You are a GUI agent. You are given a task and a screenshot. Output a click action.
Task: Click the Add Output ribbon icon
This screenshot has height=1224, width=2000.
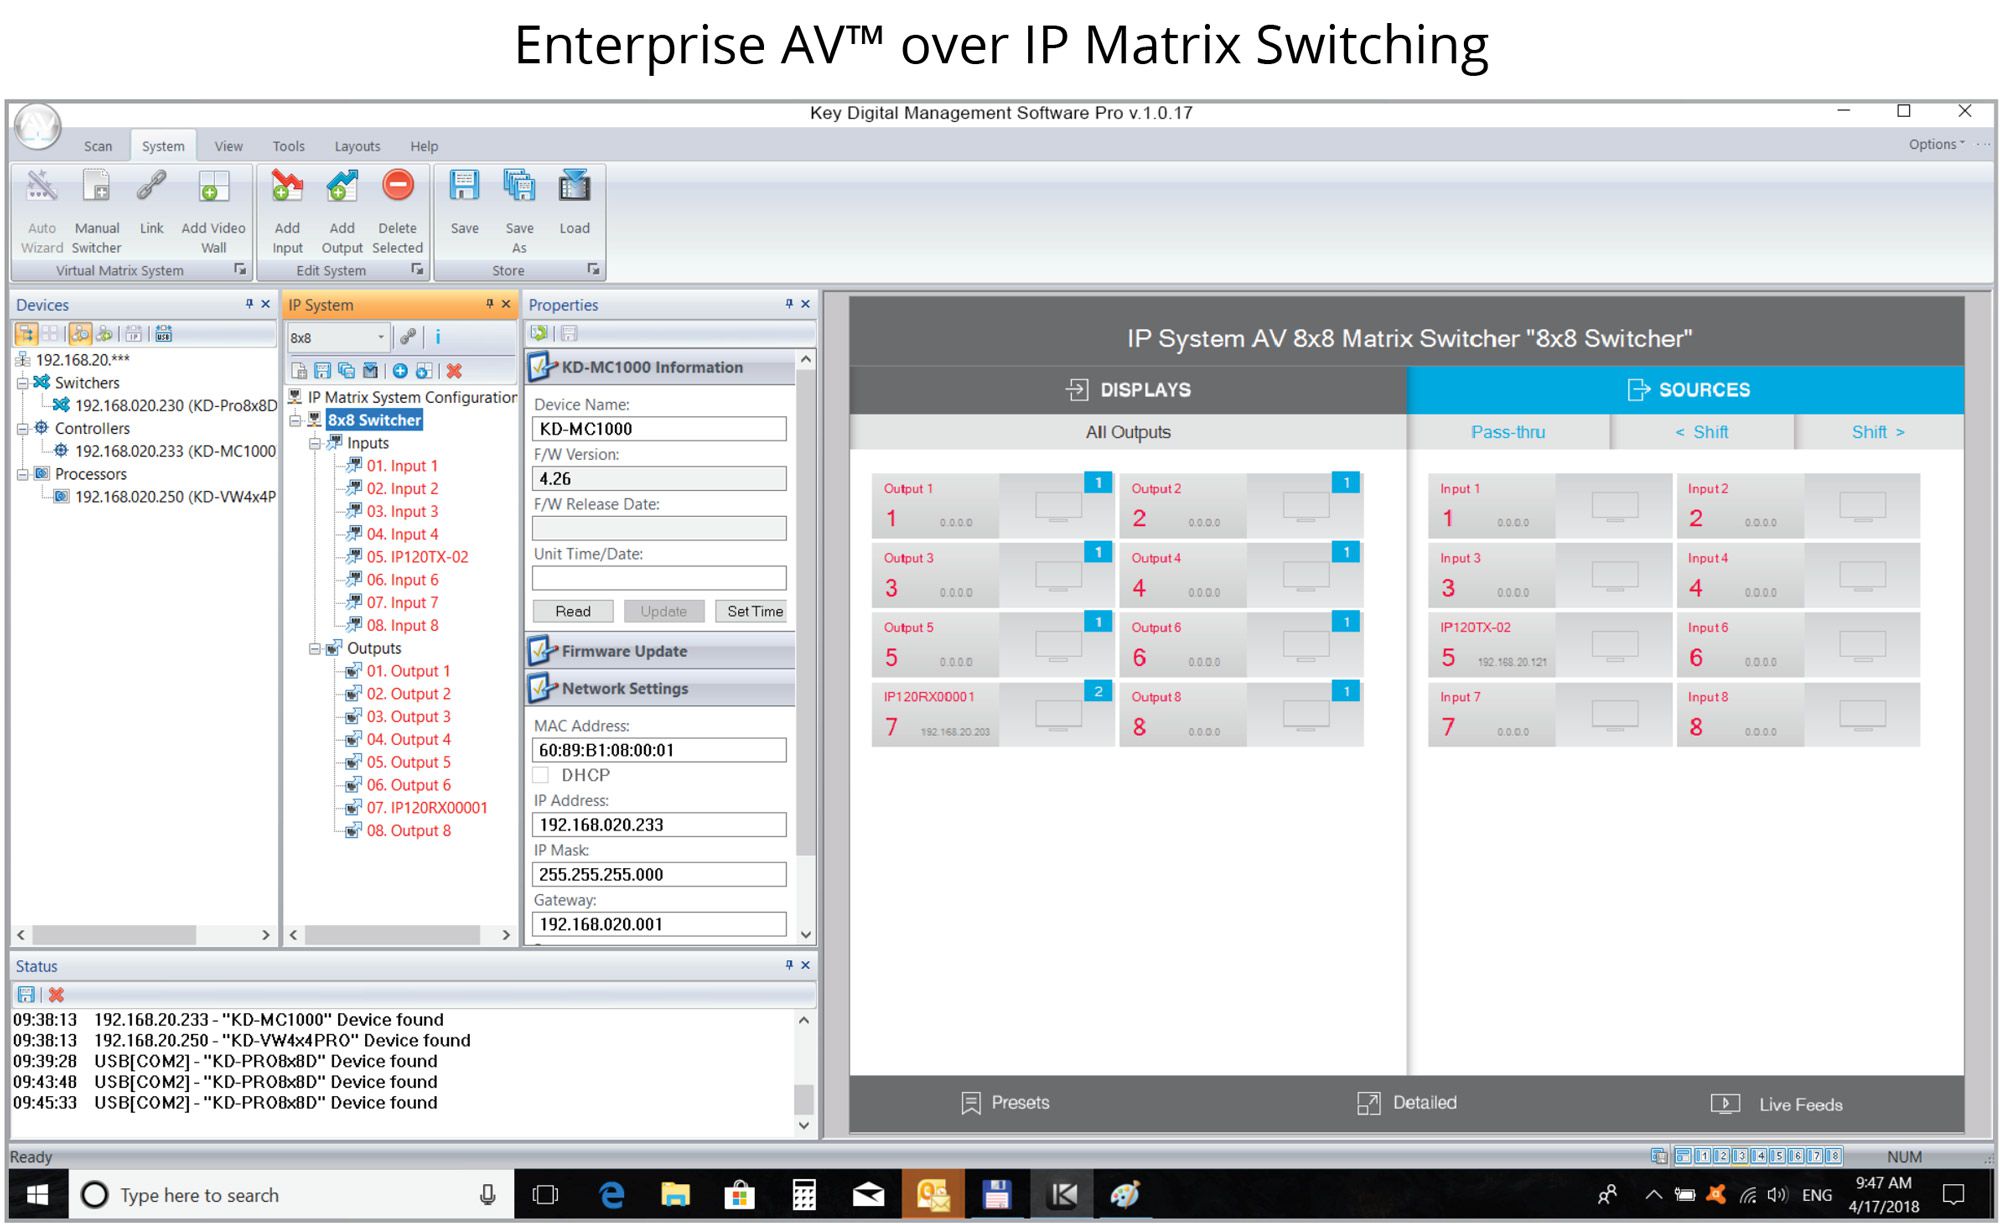click(x=342, y=188)
